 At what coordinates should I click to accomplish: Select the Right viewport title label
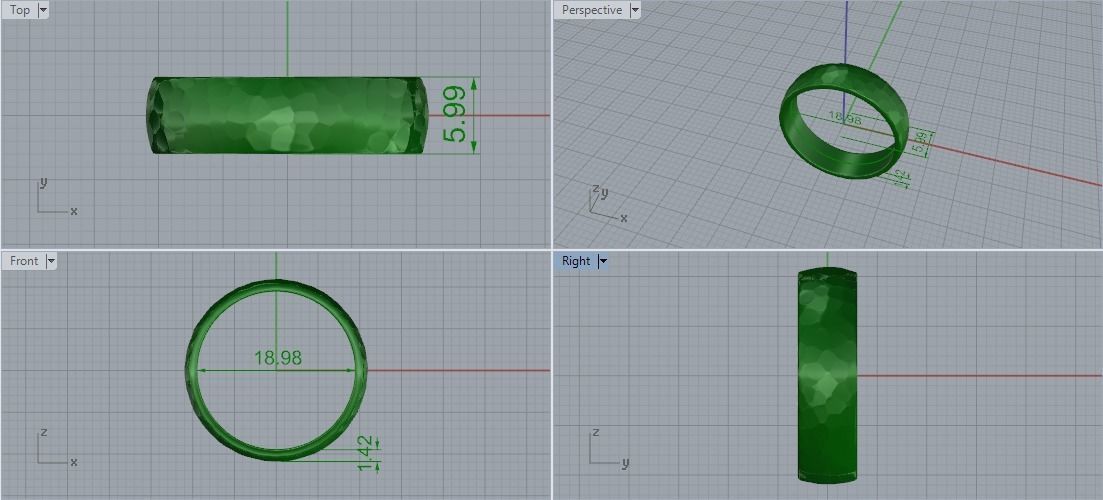[576, 261]
